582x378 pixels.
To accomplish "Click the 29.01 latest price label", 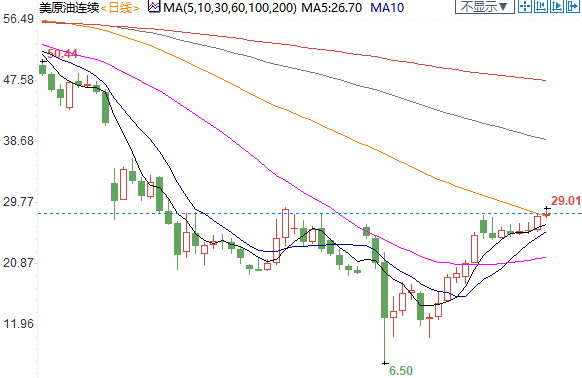I will coord(566,201).
